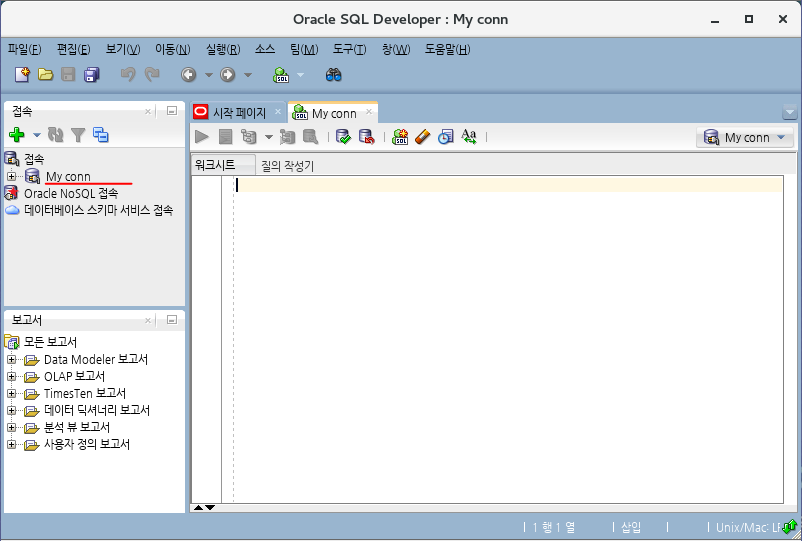
Task: Open the SQL Worksheet connection dropdown arrow
Action: point(301,75)
